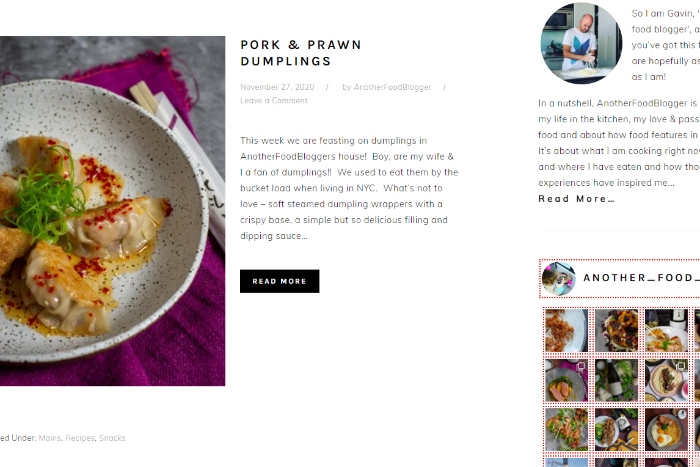Image resolution: width=700 pixels, height=467 pixels.
Task: Open the dumplings featured image
Action: 112,210
